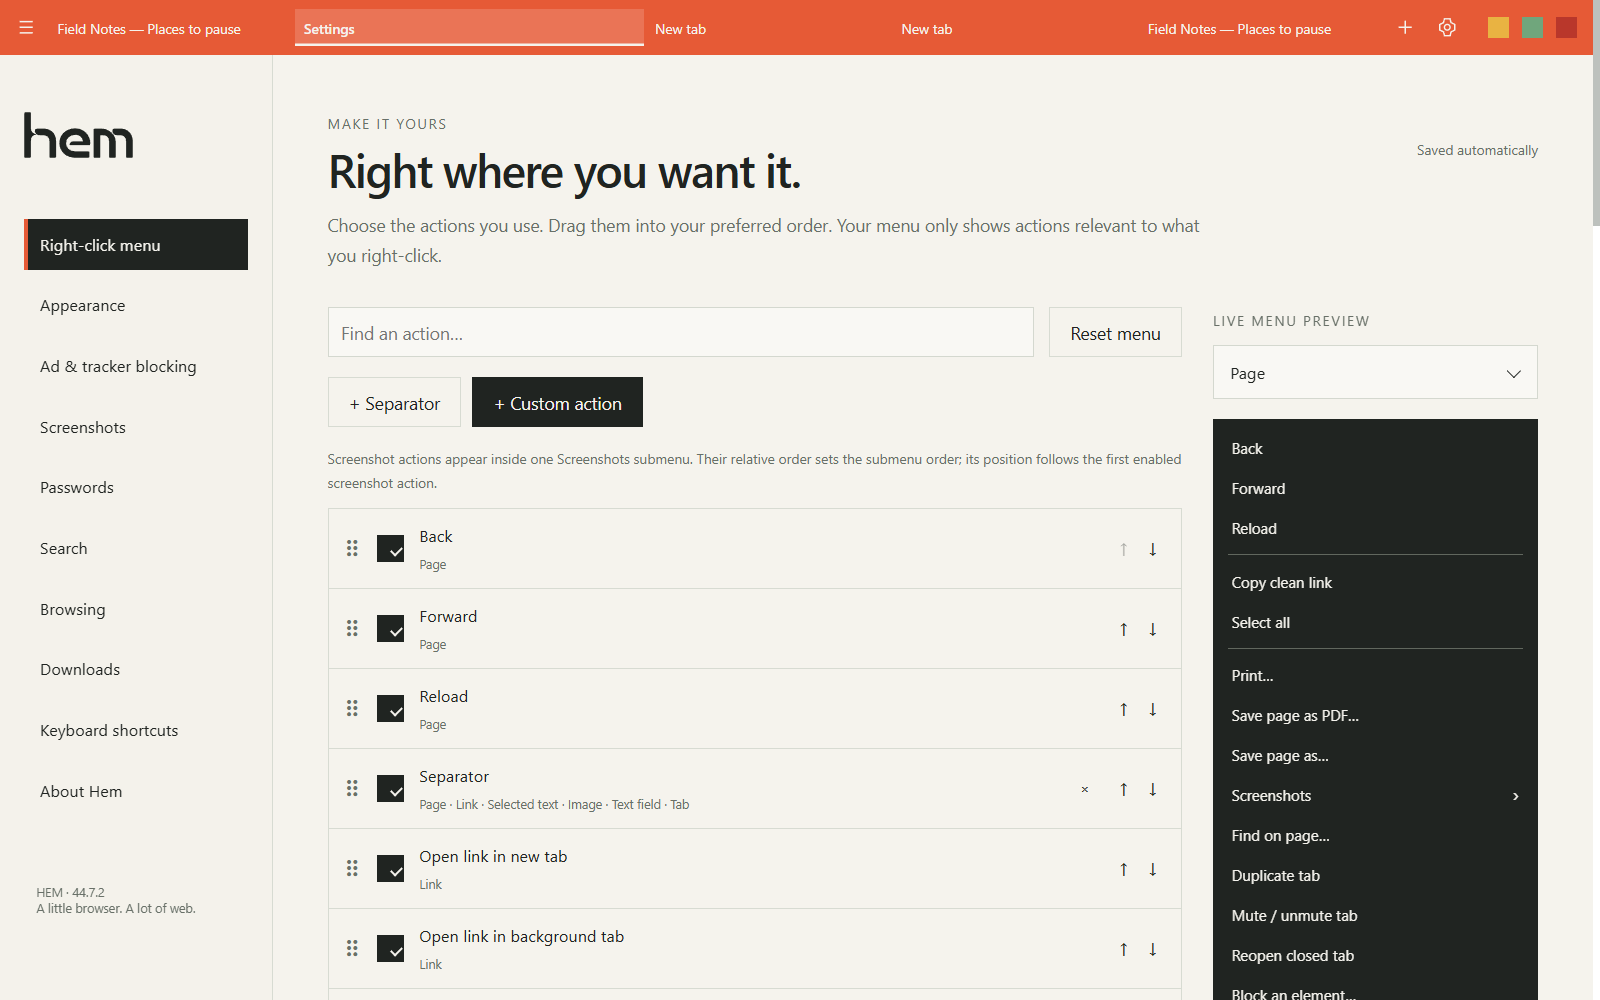This screenshot has width=1600, height=1000.
Task: Open Keyboard shortcuts section
Action: (136, 731)
